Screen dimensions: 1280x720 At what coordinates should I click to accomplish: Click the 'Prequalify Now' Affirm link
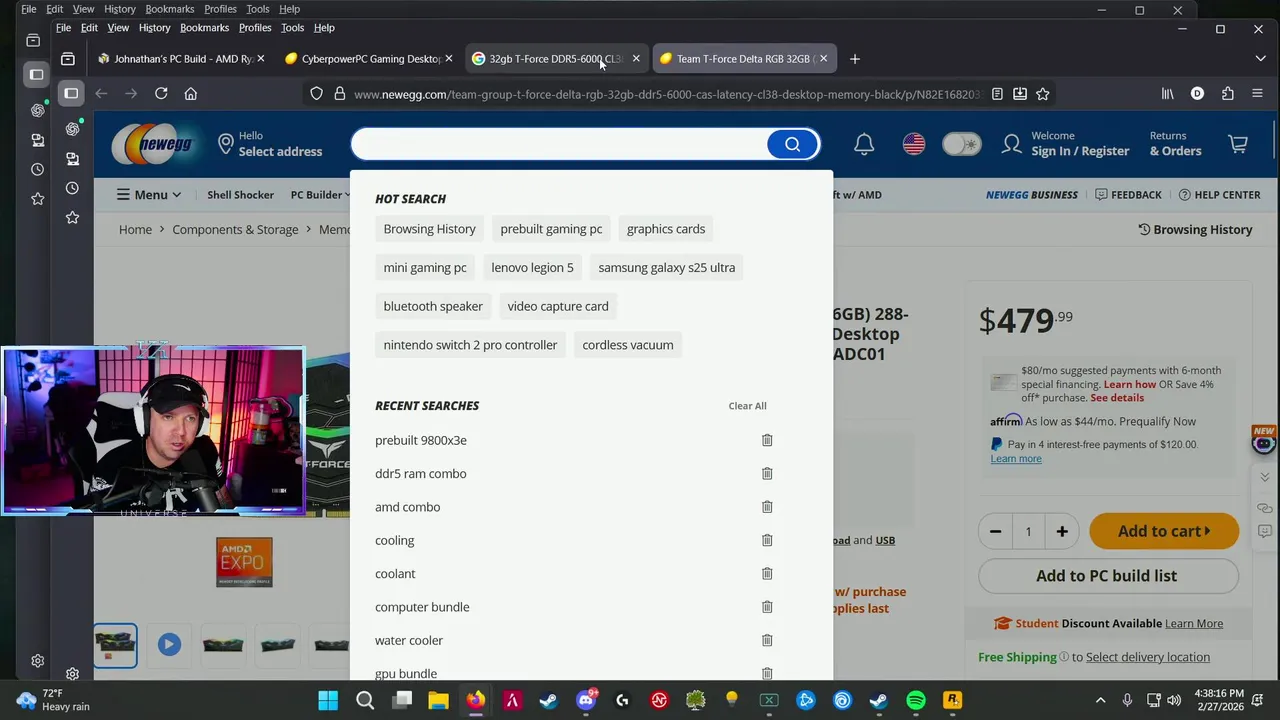point(1157,421)
